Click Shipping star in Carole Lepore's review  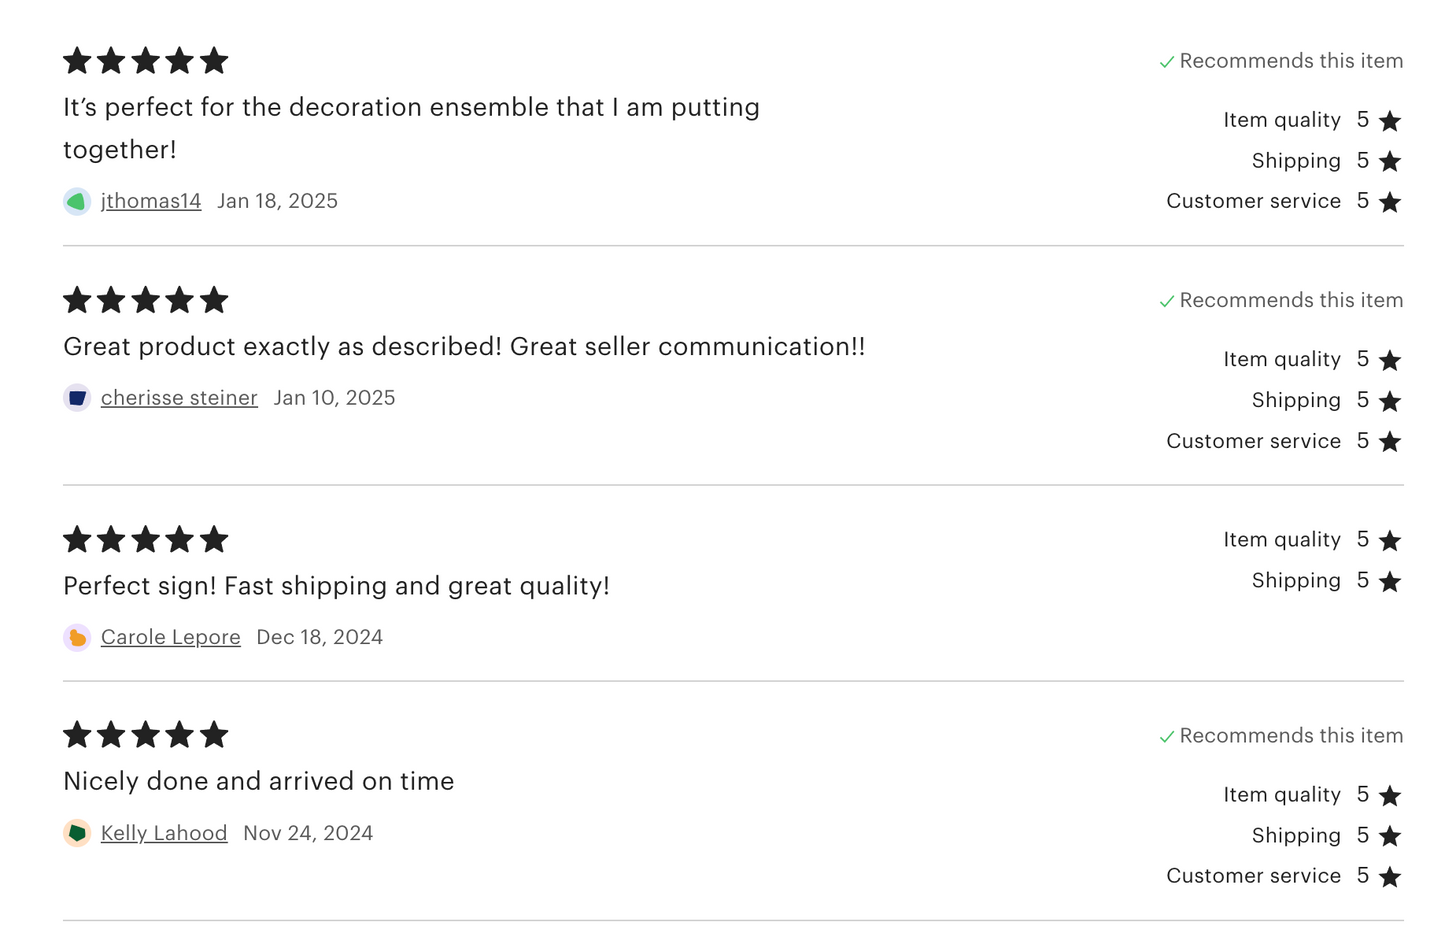(1390, 581)
